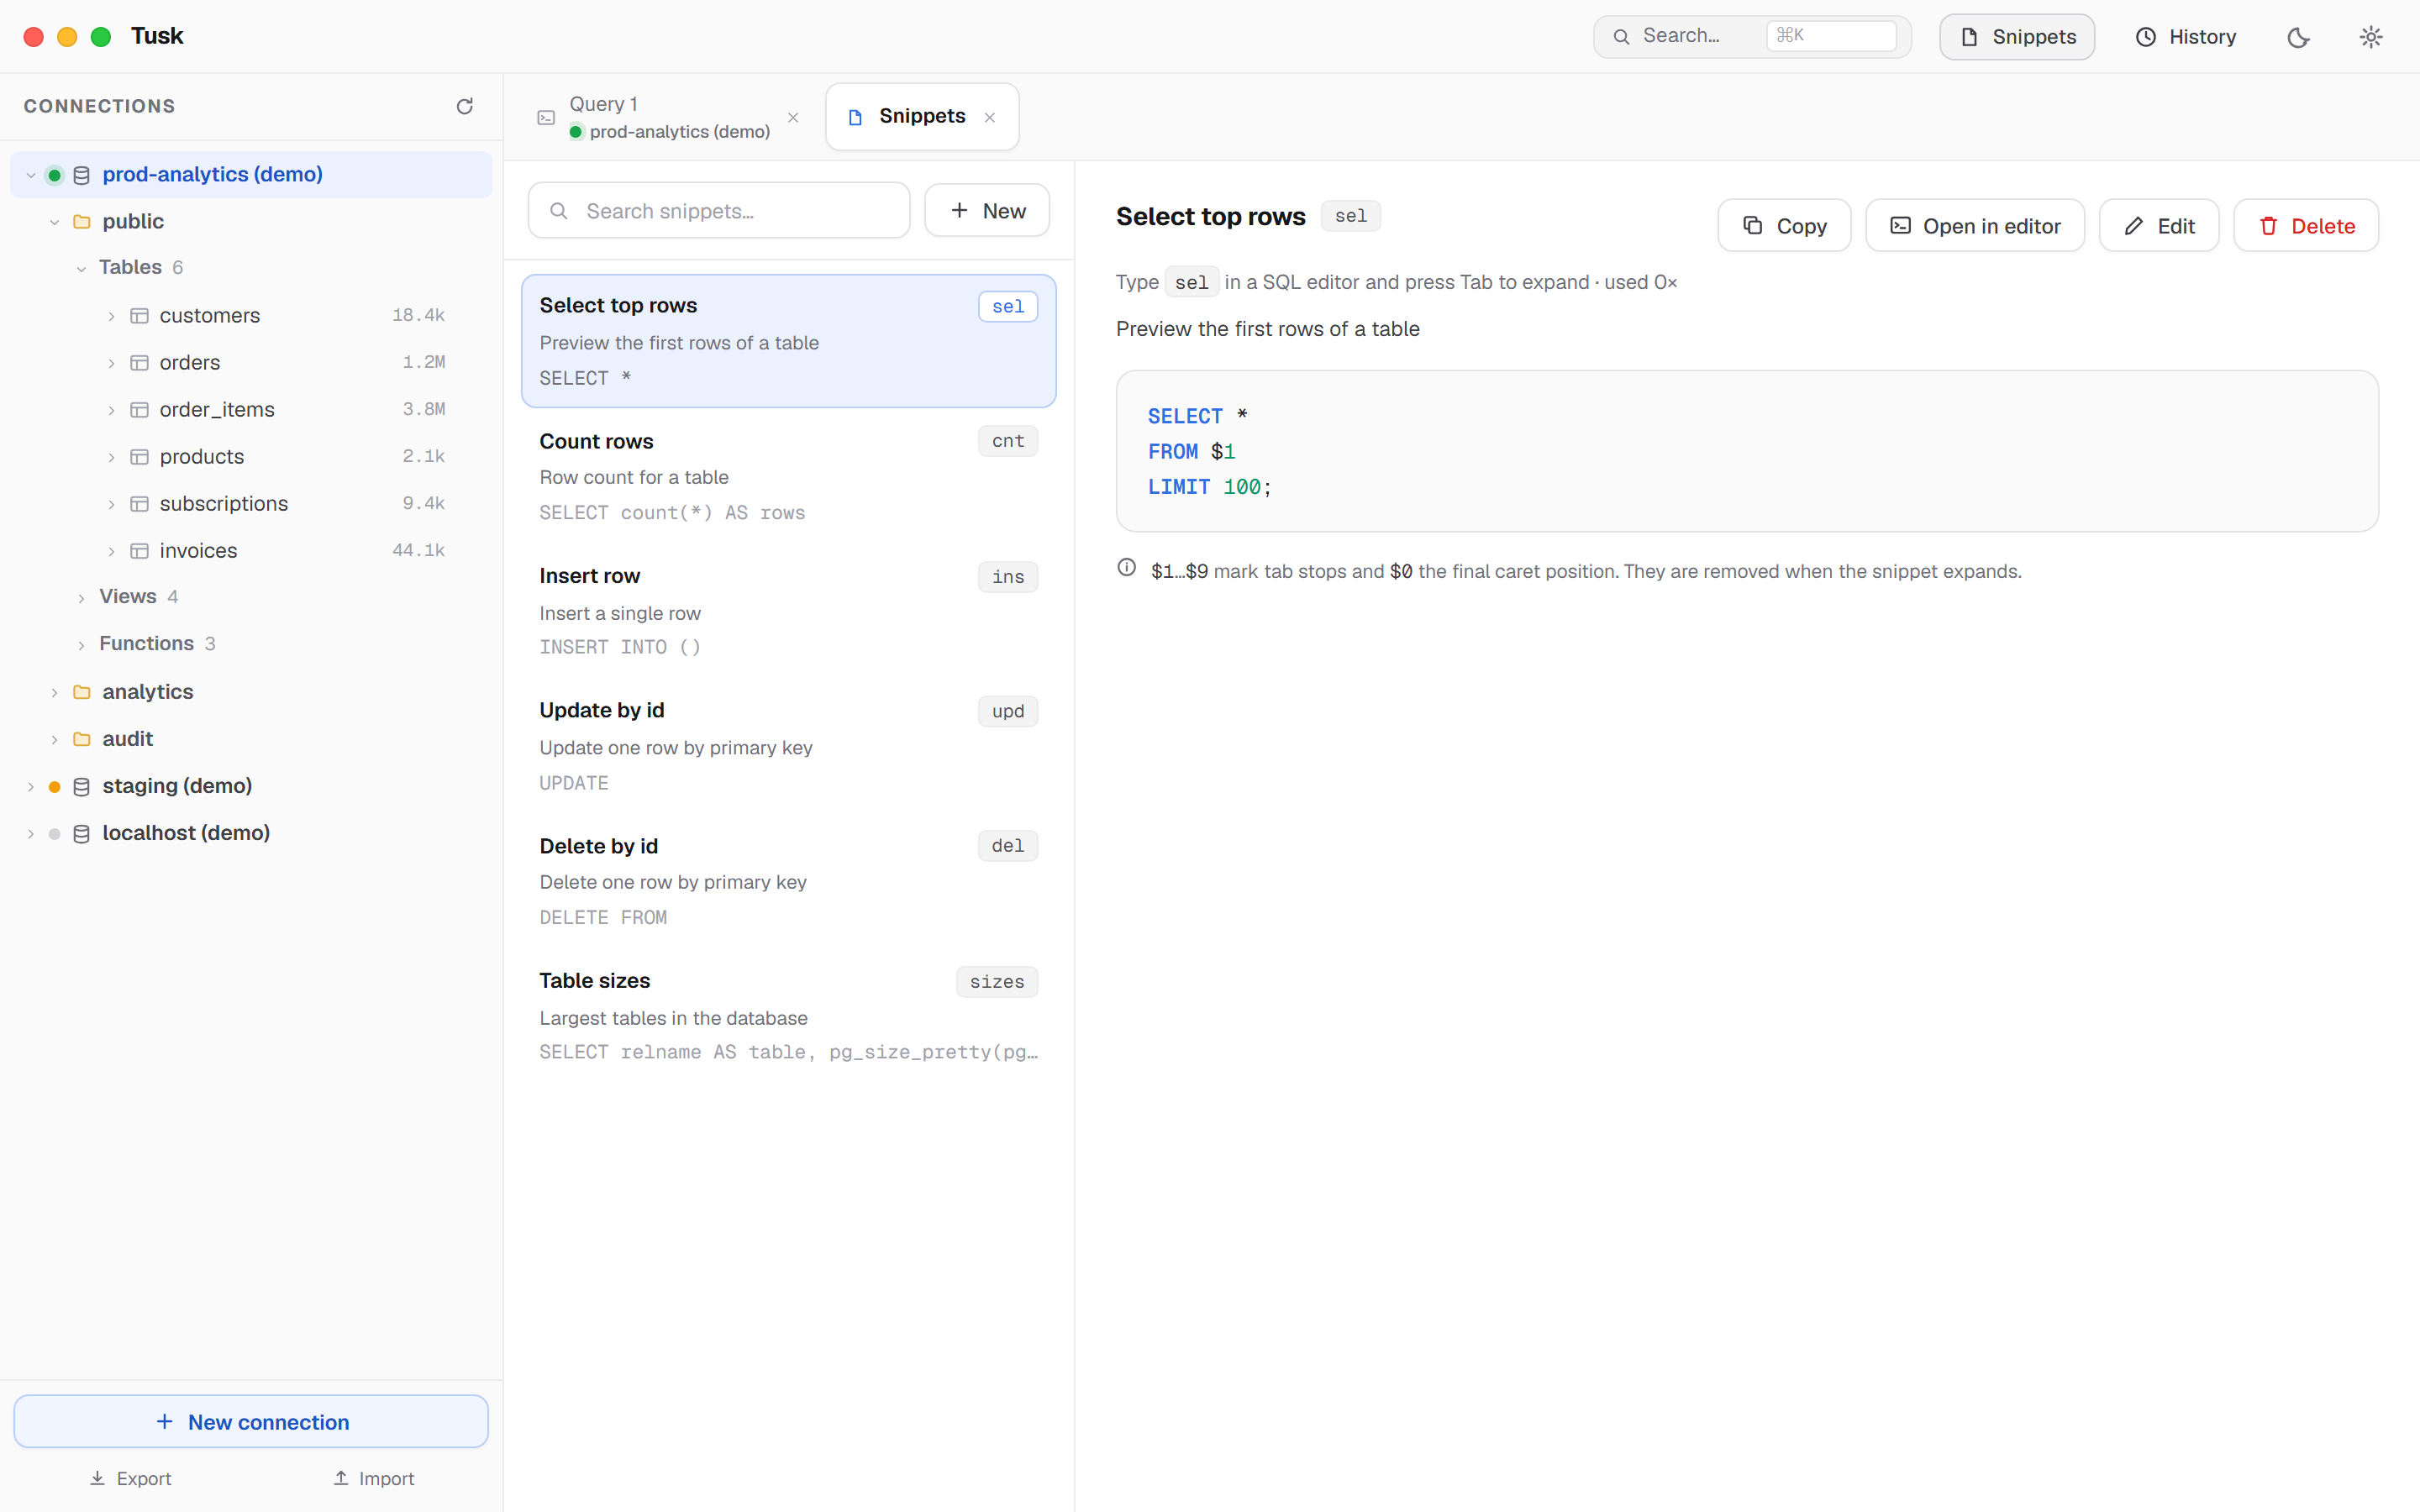Select the Count rows snippet
The height and width of the screenshot is (1512, 2420).
pos(788,476)
